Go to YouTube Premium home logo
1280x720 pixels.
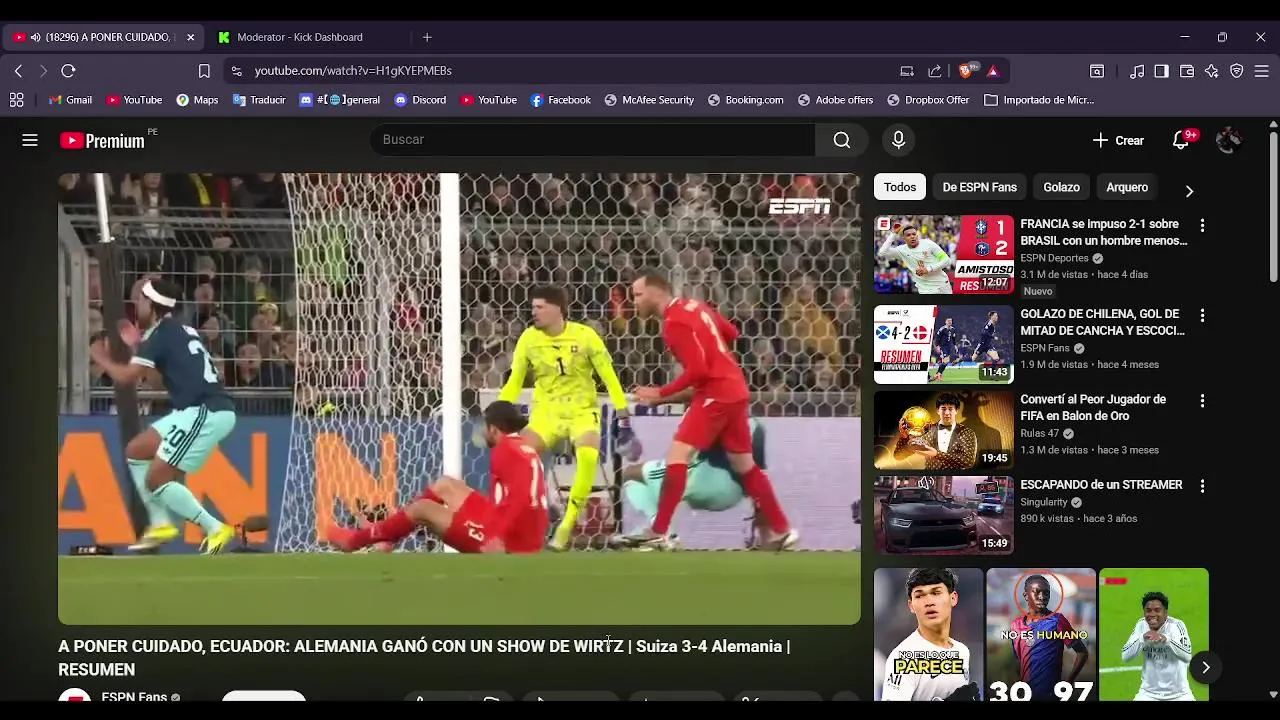(x=103, y=141)
